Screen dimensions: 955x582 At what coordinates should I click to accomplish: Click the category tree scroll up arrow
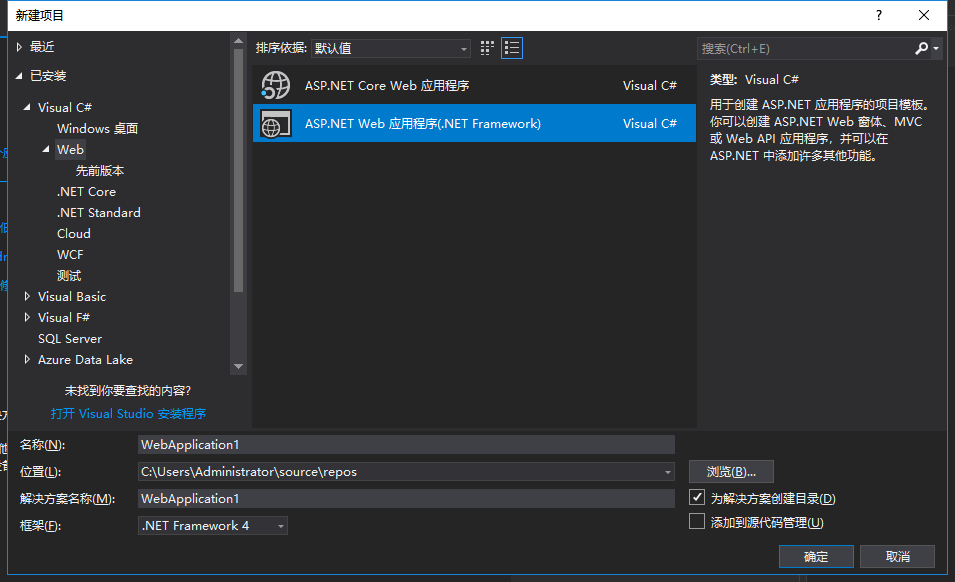click(x=238, y=41)
